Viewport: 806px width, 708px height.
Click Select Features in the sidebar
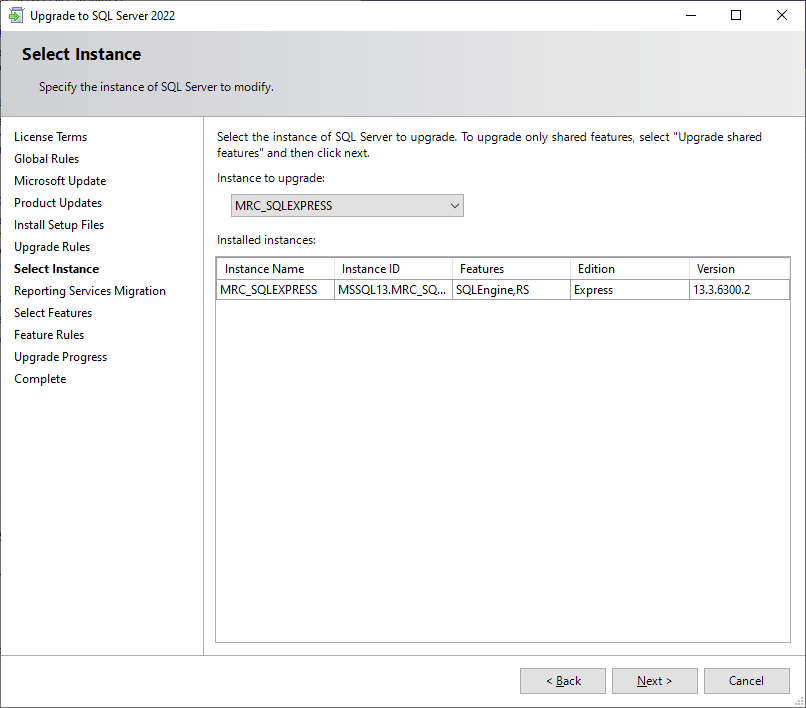pyautogui.click(x=53, y=313)
